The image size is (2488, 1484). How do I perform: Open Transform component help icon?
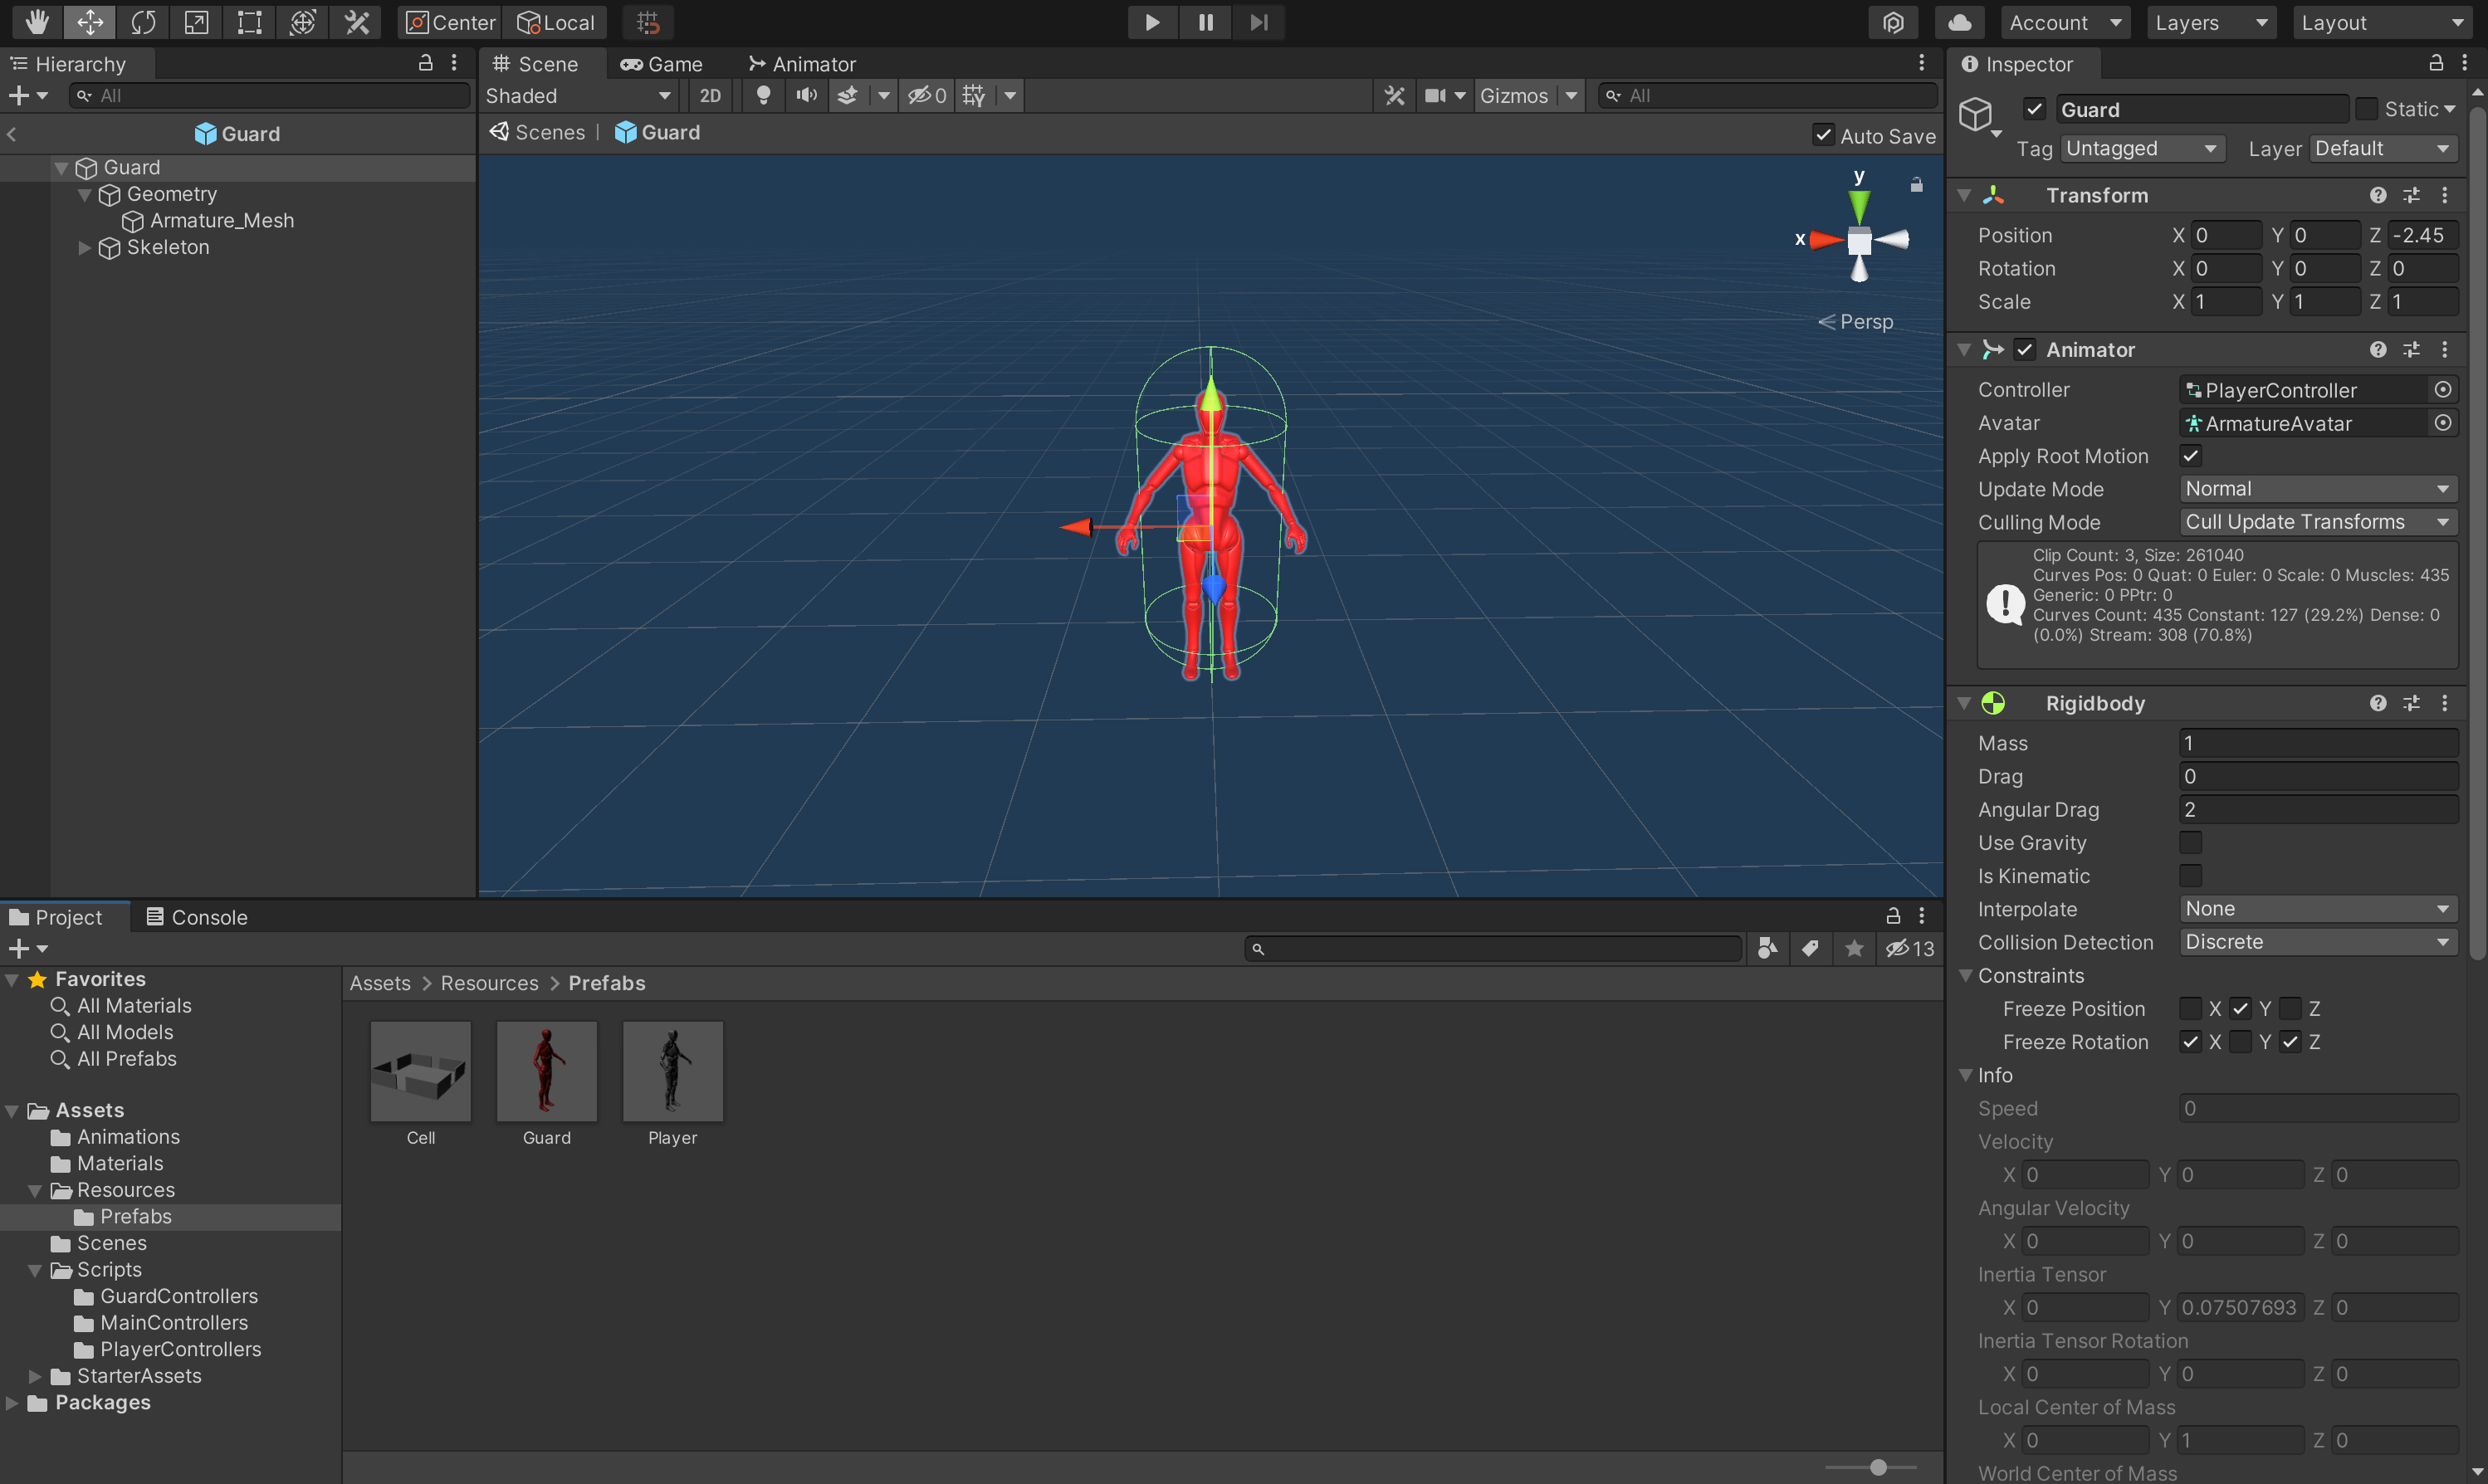click(2378, 195)
